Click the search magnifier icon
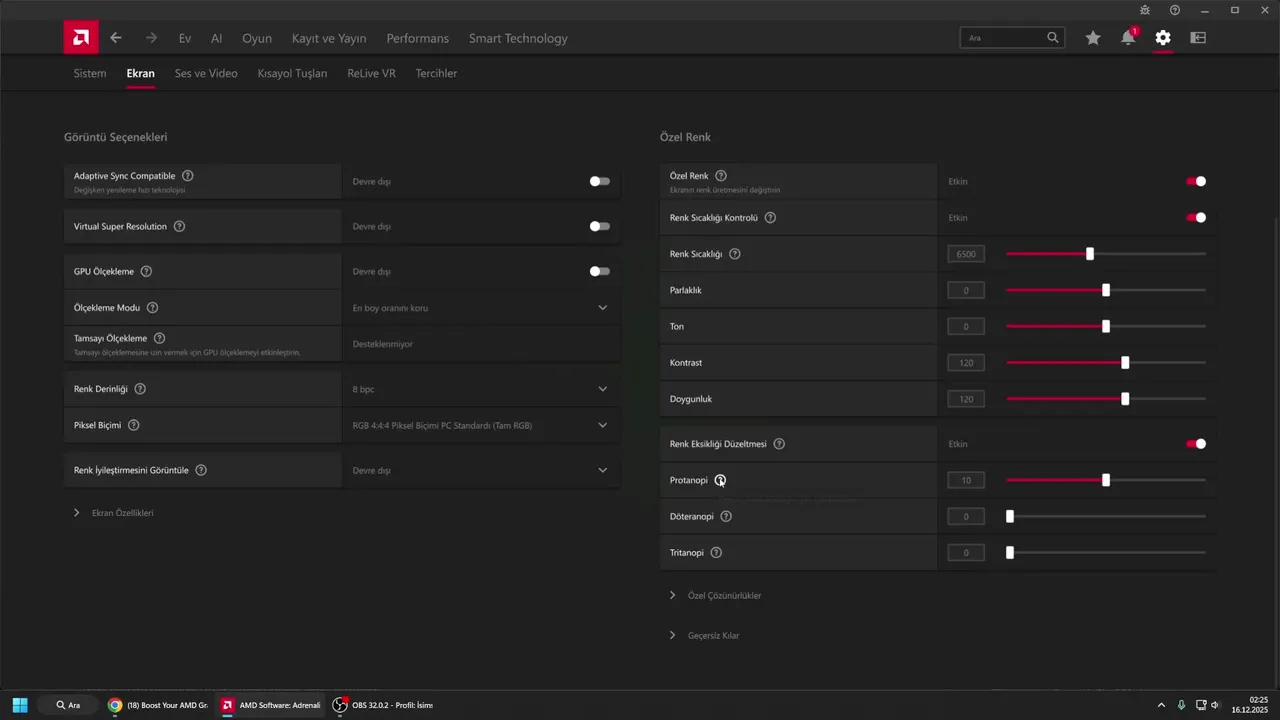The height and width of the screenshot is (720, 1280). point(1053,38)
